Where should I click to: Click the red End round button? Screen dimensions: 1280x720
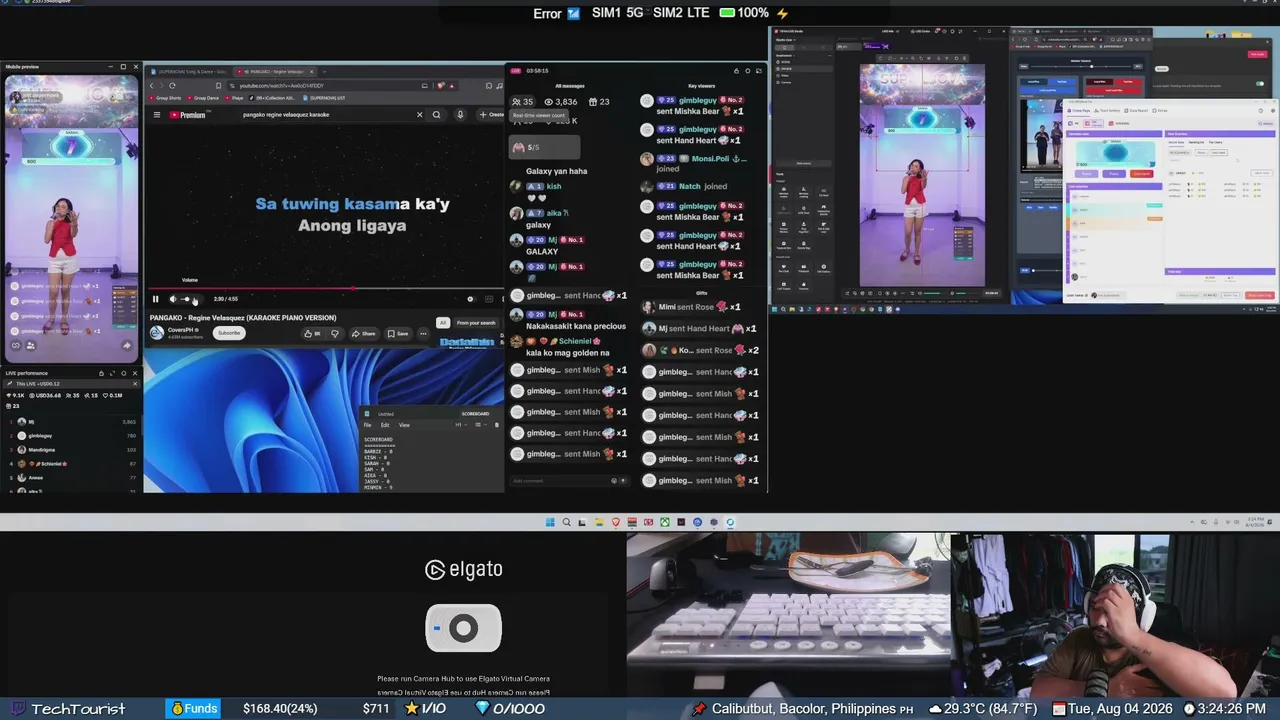tap(1142, 174)
